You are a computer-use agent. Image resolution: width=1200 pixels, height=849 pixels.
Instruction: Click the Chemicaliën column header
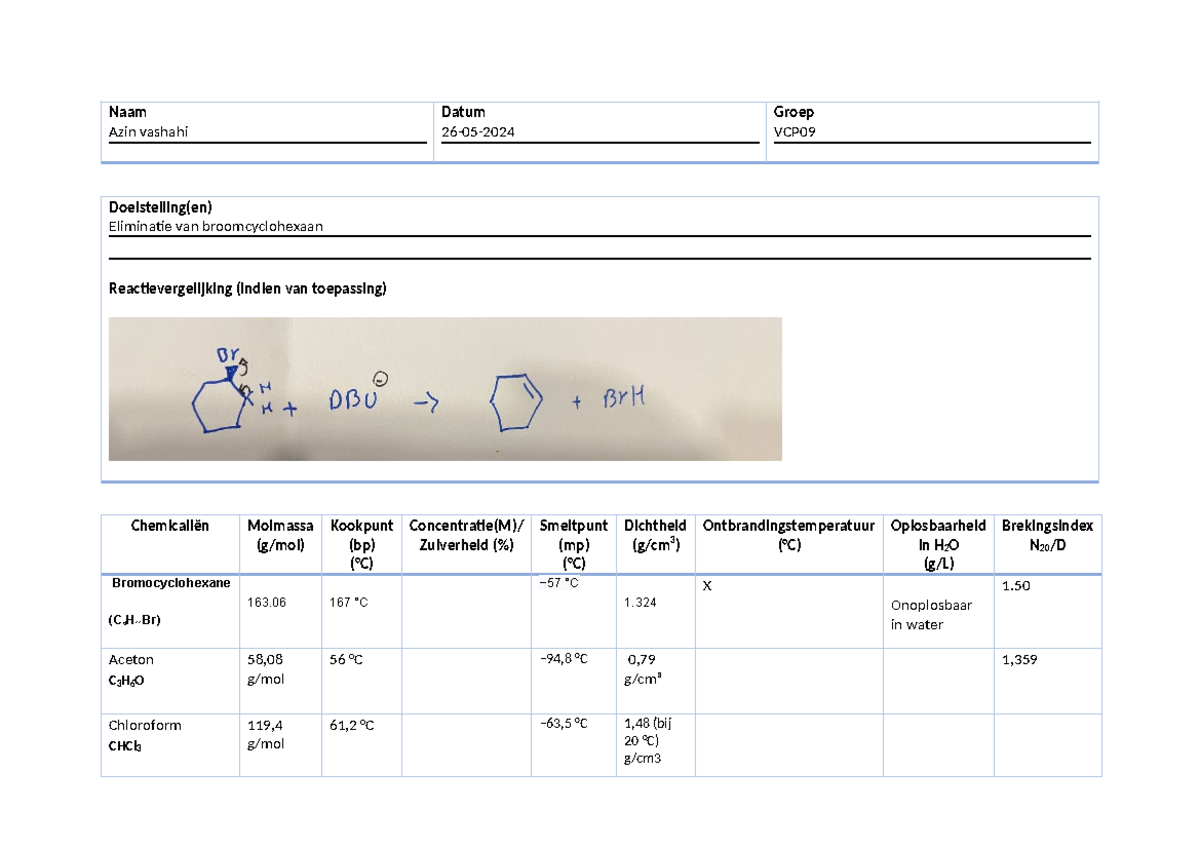170,526
